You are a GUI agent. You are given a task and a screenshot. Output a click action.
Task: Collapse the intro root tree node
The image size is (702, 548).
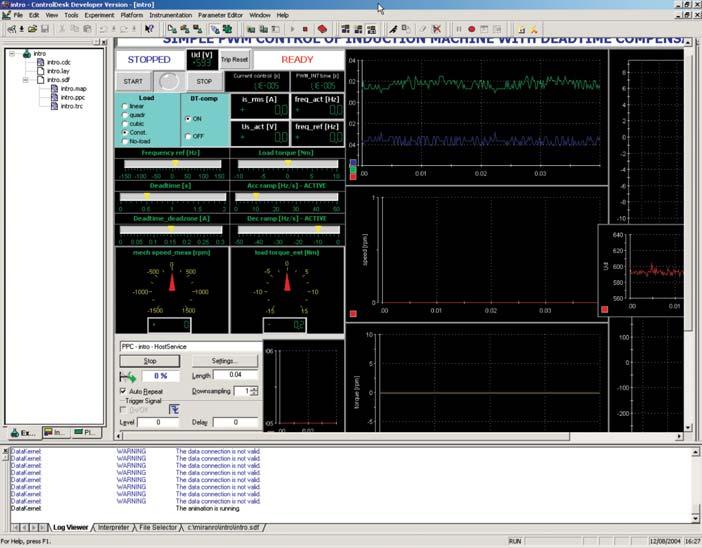[12, 54]
